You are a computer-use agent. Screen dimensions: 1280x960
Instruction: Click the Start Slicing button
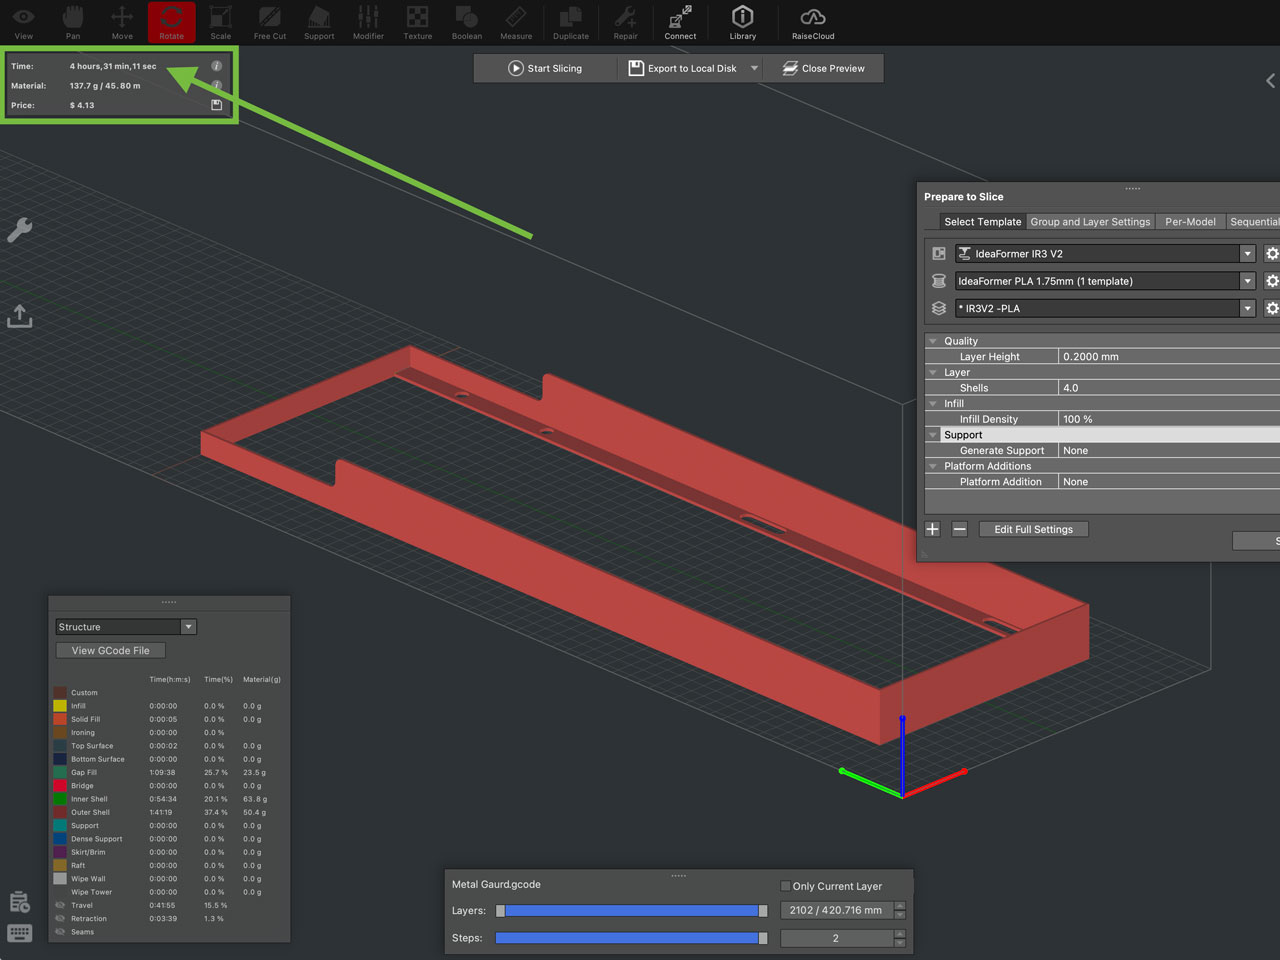coord(545,68)
